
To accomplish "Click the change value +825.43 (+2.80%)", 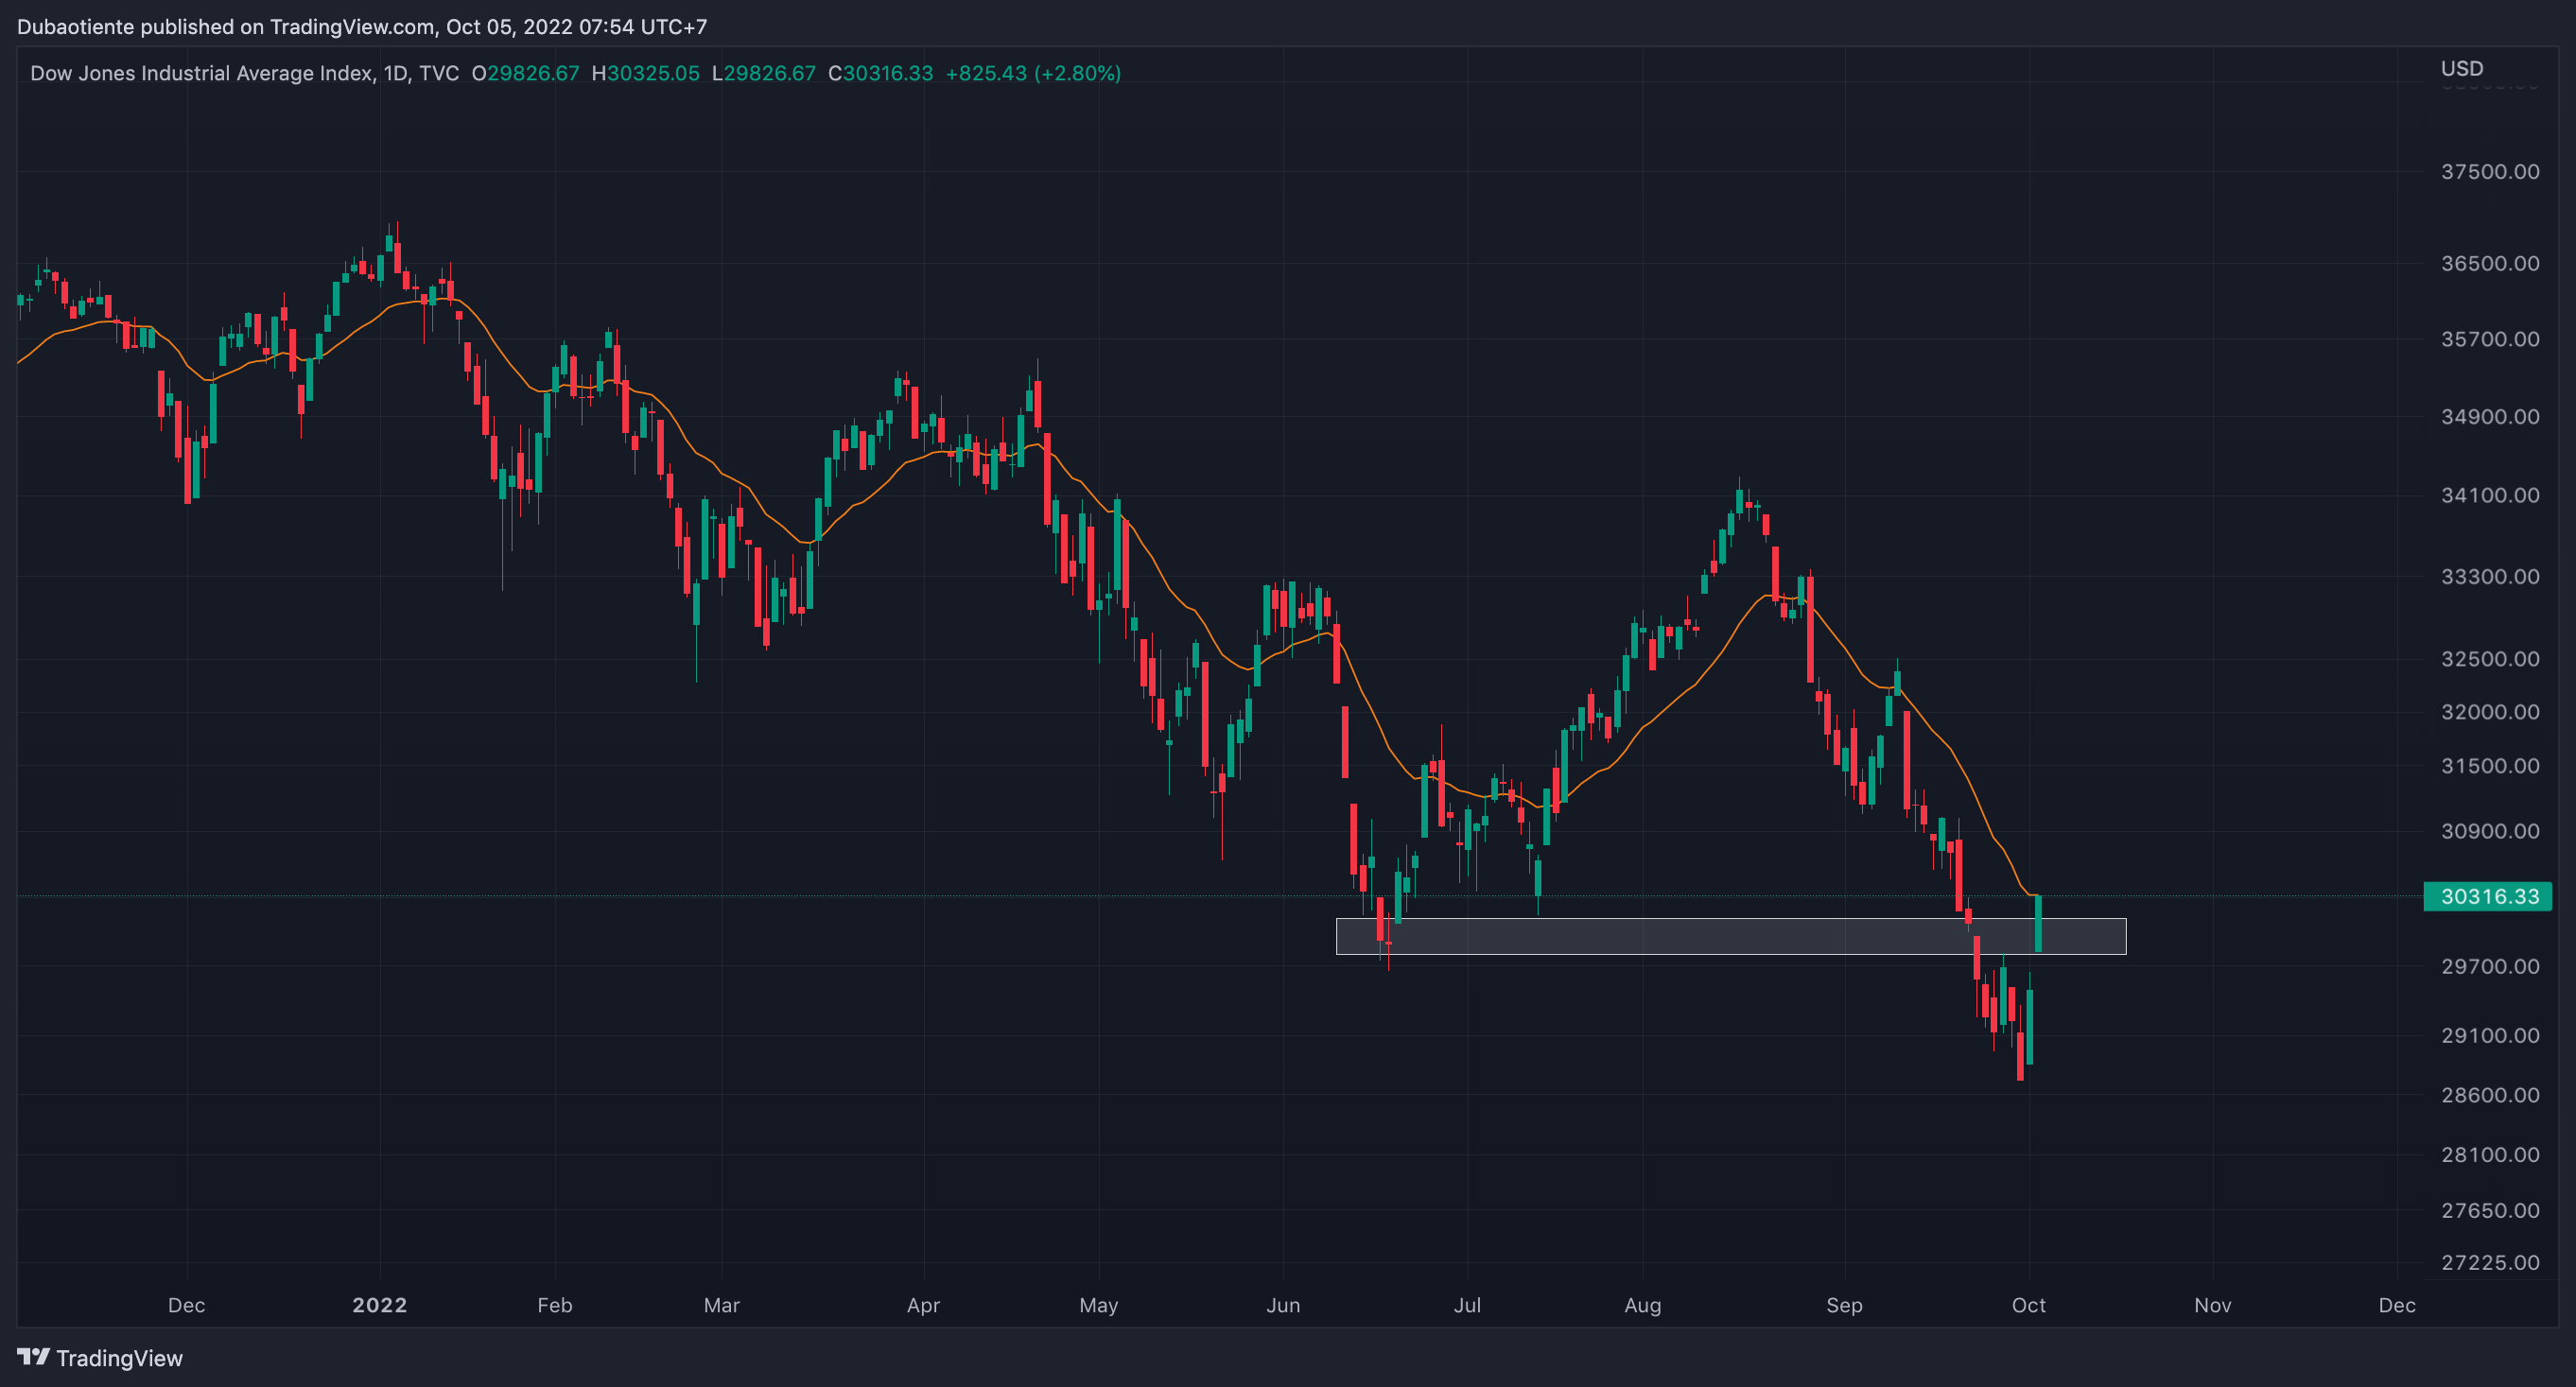I will (x=1033, y=73).
